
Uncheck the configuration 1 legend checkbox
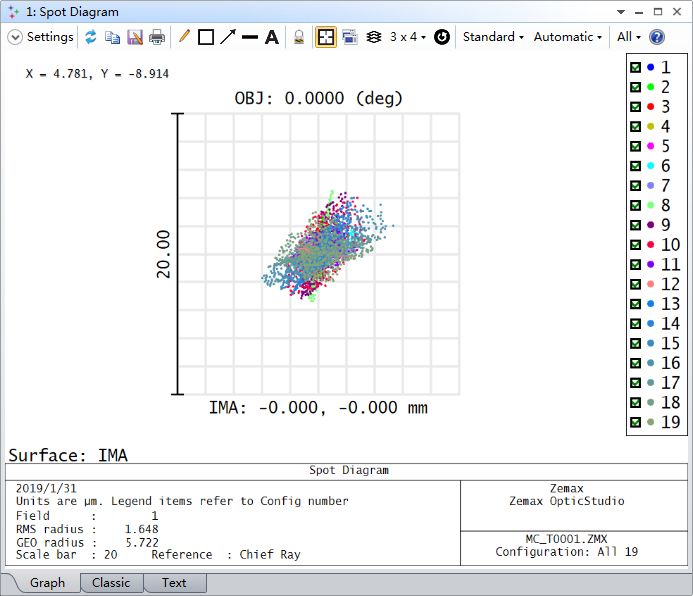click(635, 68)
